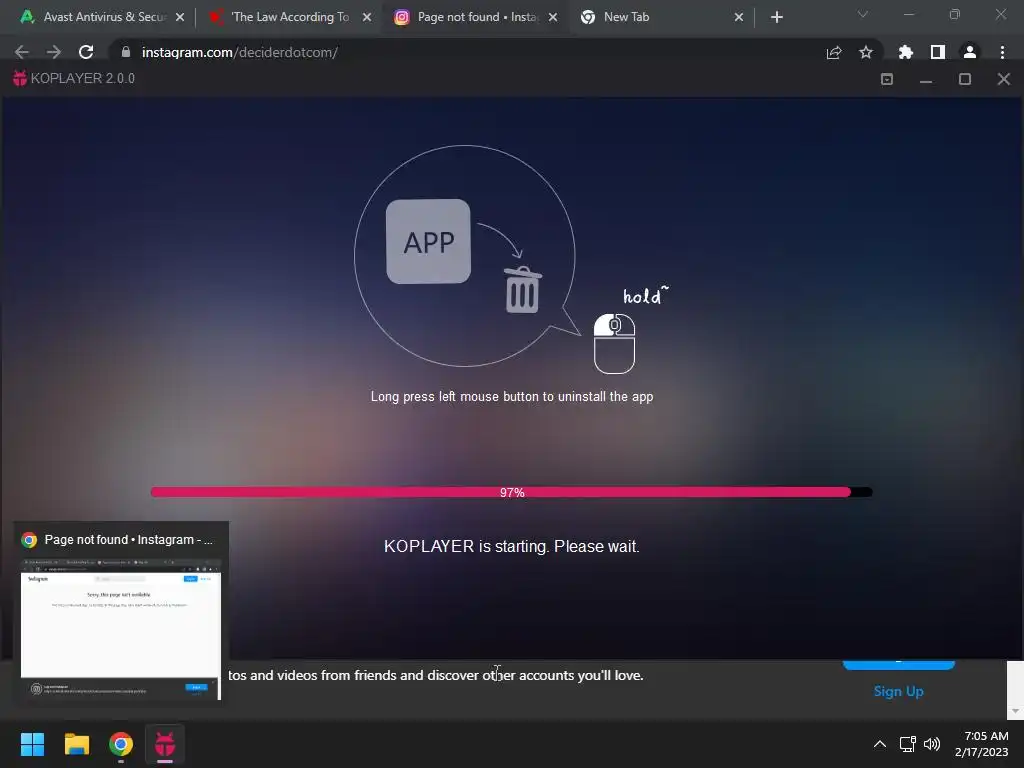Close the KOPLAYER window
Viewport: 1024px width, 768px height.
[1004, 79]
